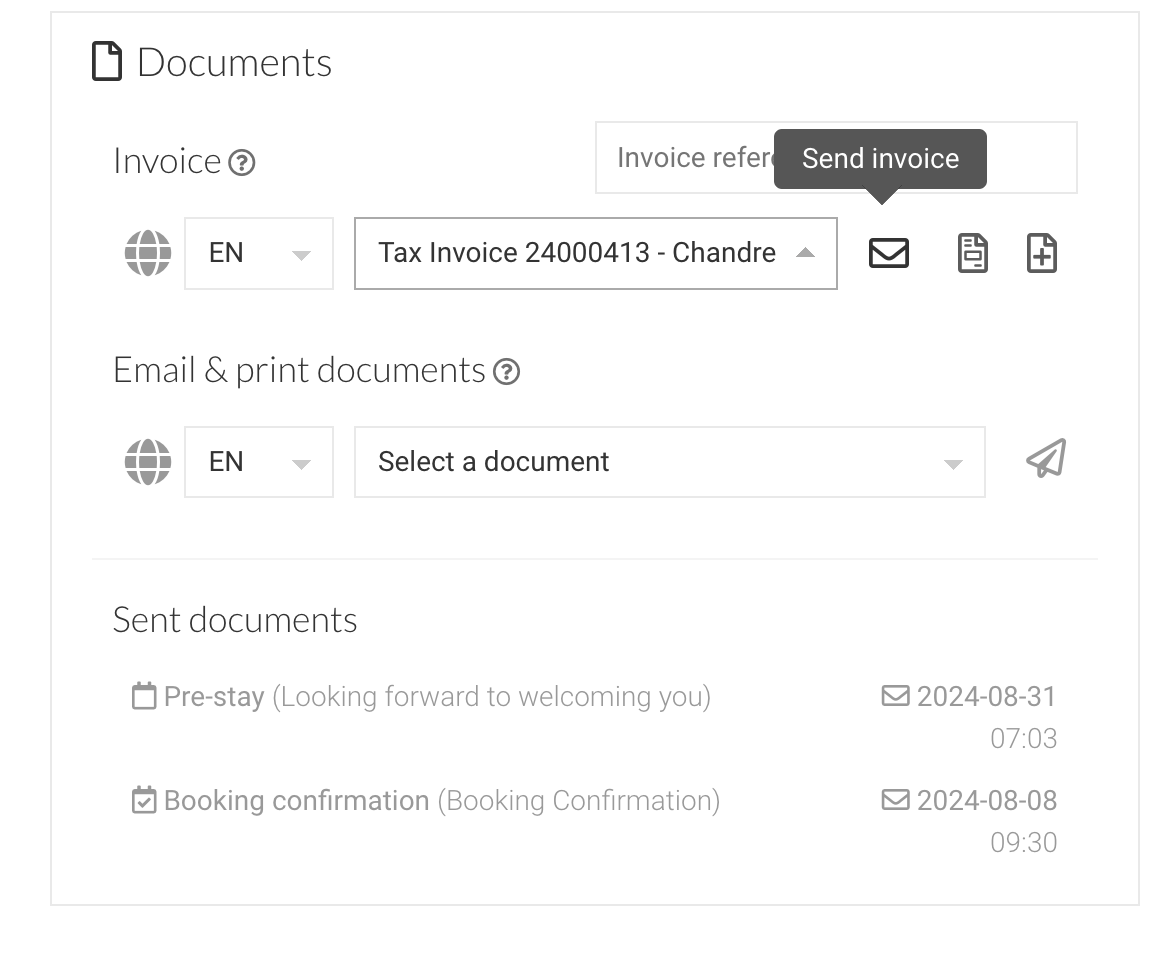Open the Tax Invoice 24000413 dropdown
The image size is (1158, 954).
[x=596, y=253]
